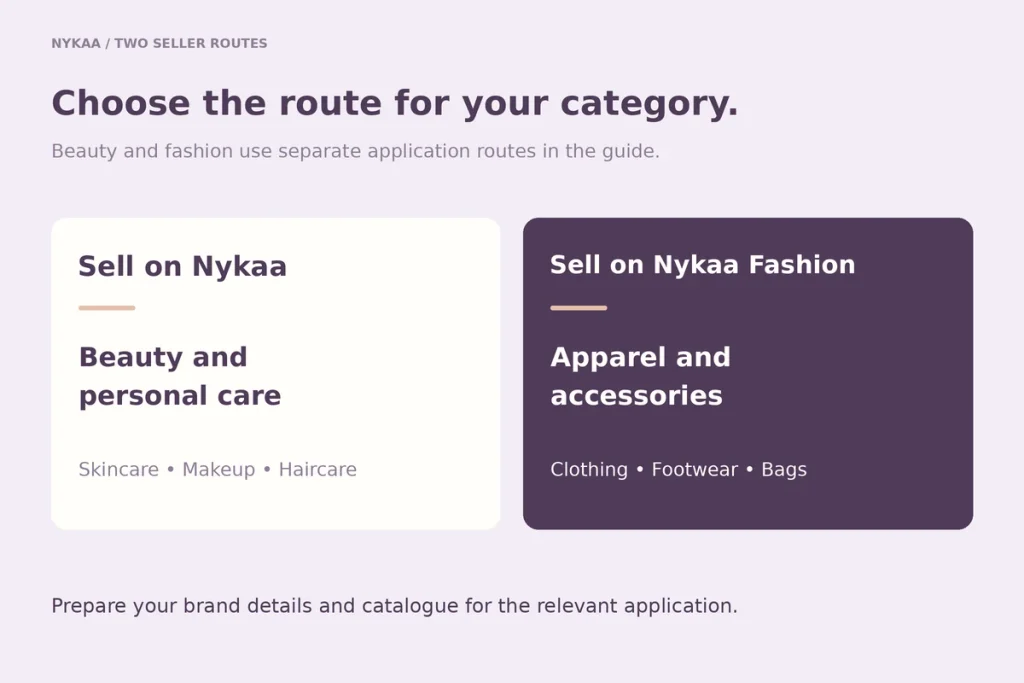
Task: Select the Sell on Nykaa card title
Action: (182, 266)
